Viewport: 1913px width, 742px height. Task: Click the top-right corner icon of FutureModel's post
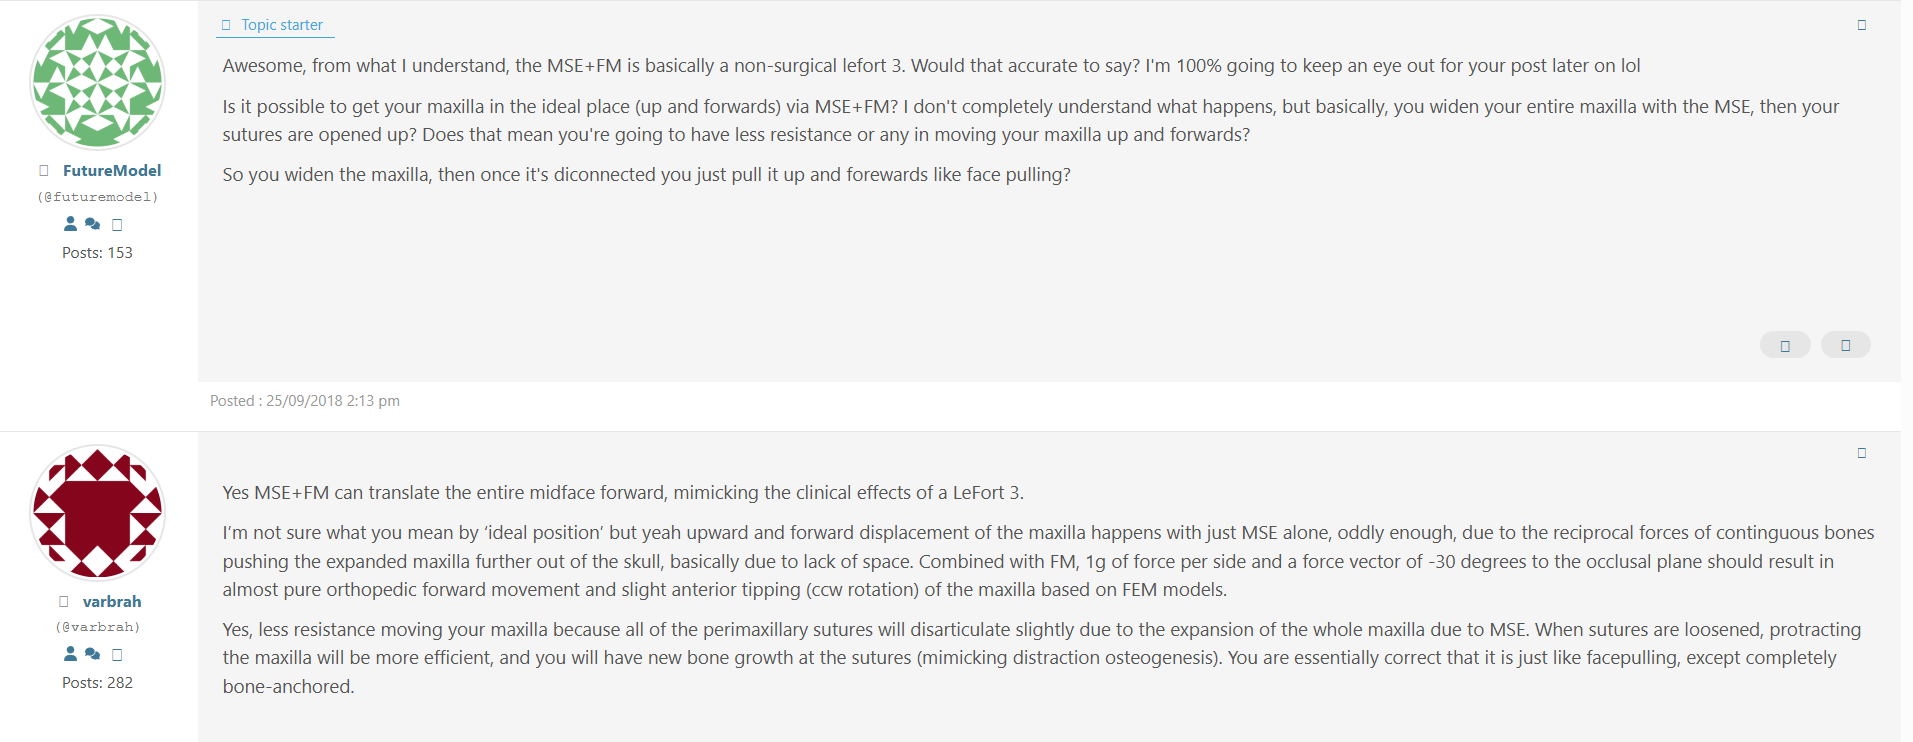1862,25
